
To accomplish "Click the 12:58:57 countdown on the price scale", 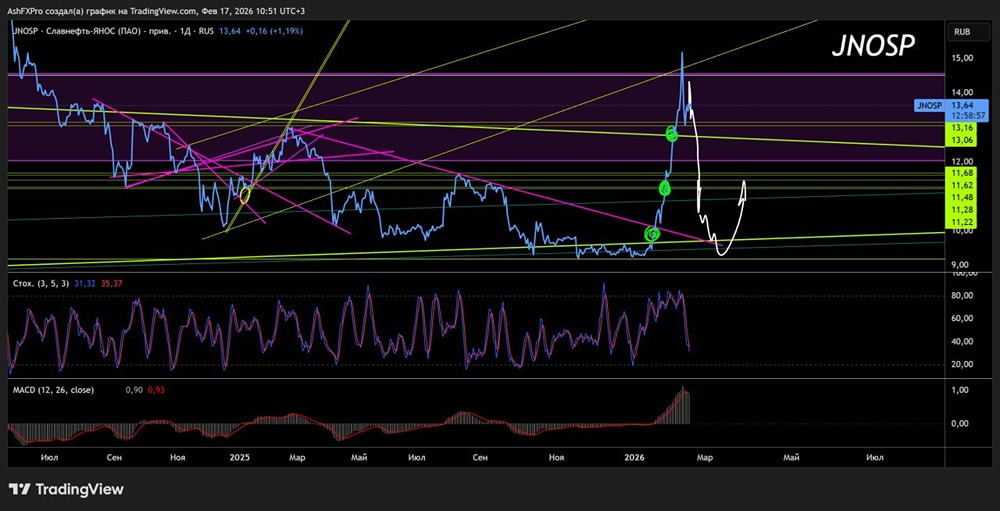I will point(967,115).
